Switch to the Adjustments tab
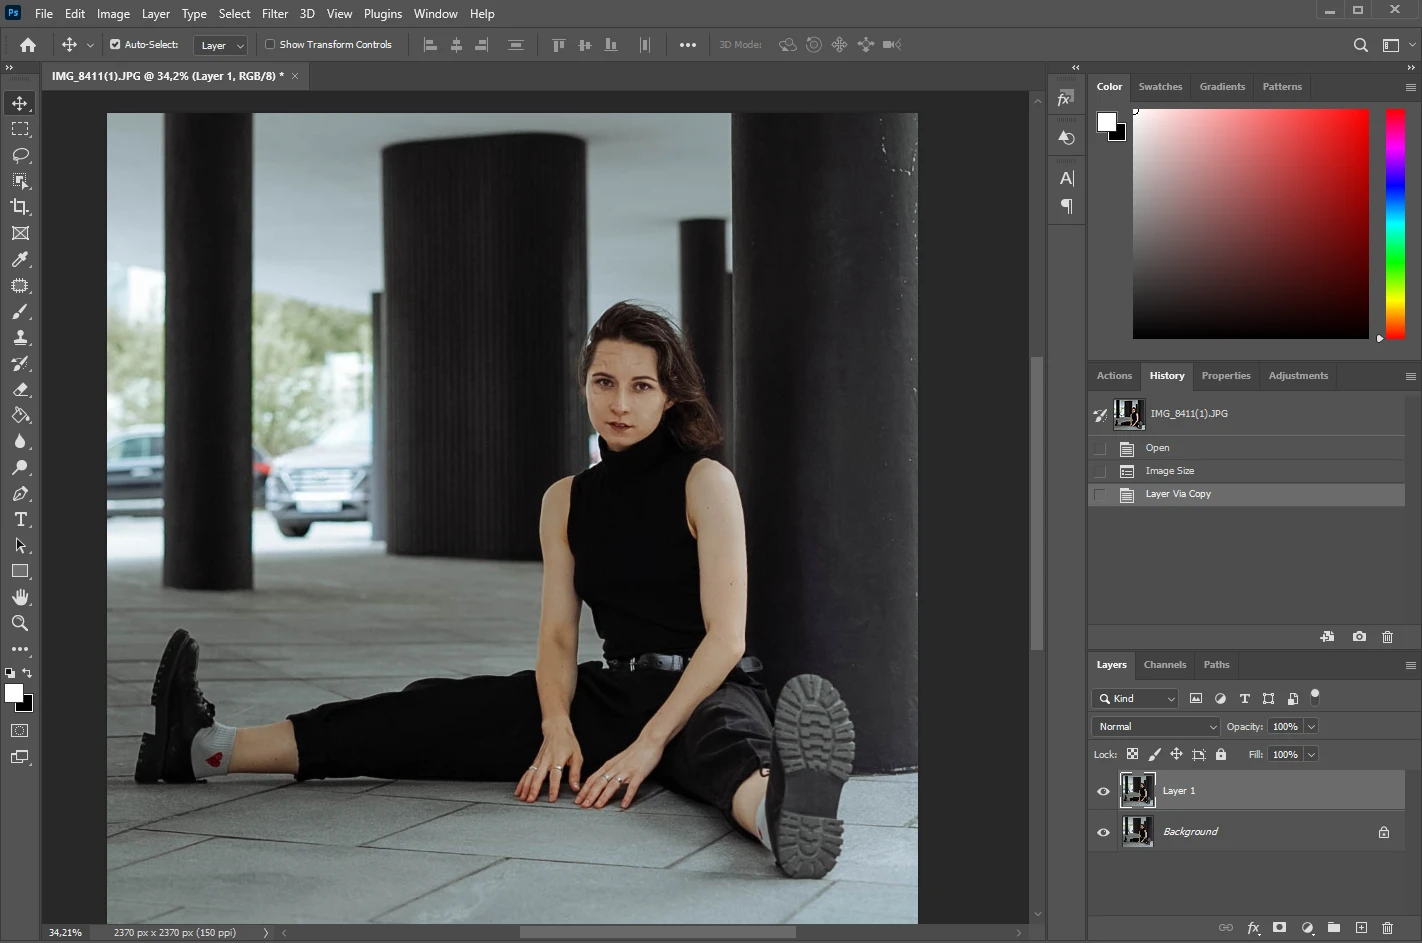Viewport: 1422px width, 943px height. pyautogui.click(x=1298, y=376)
